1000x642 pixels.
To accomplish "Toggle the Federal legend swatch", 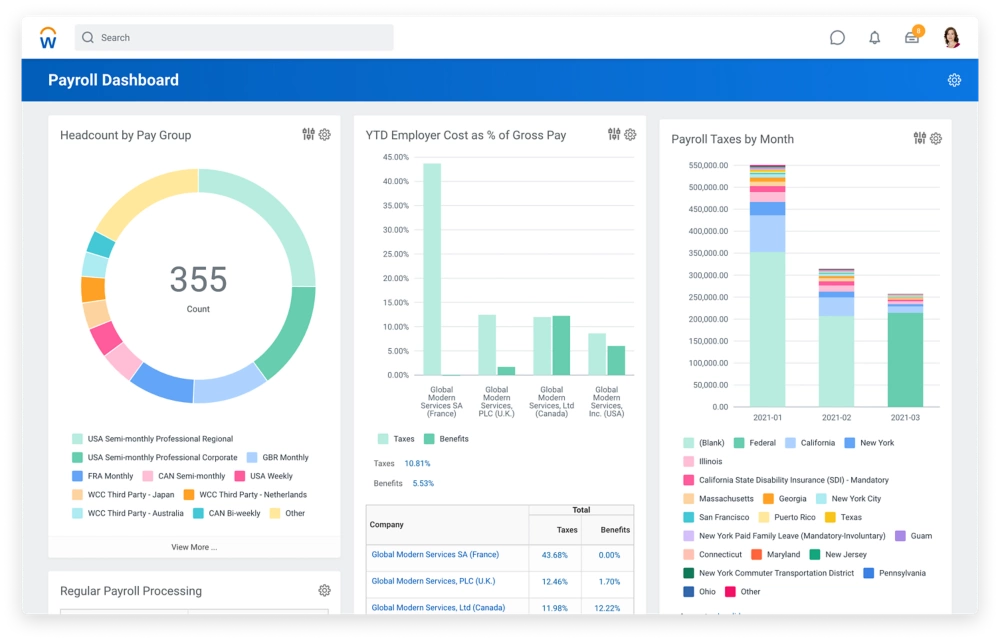I will [x=739, y=442].
